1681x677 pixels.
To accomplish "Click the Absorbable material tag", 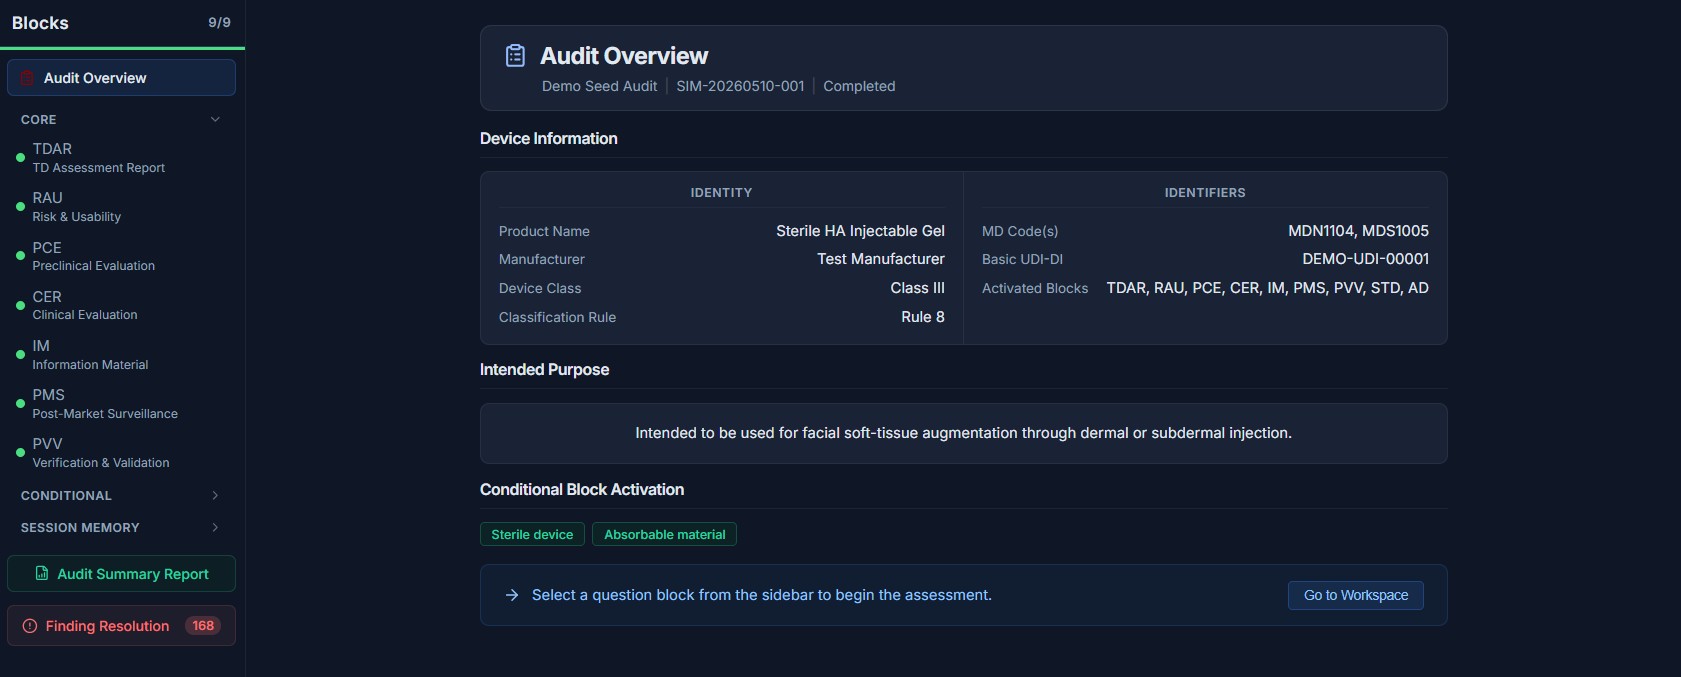I will (664, 535).
